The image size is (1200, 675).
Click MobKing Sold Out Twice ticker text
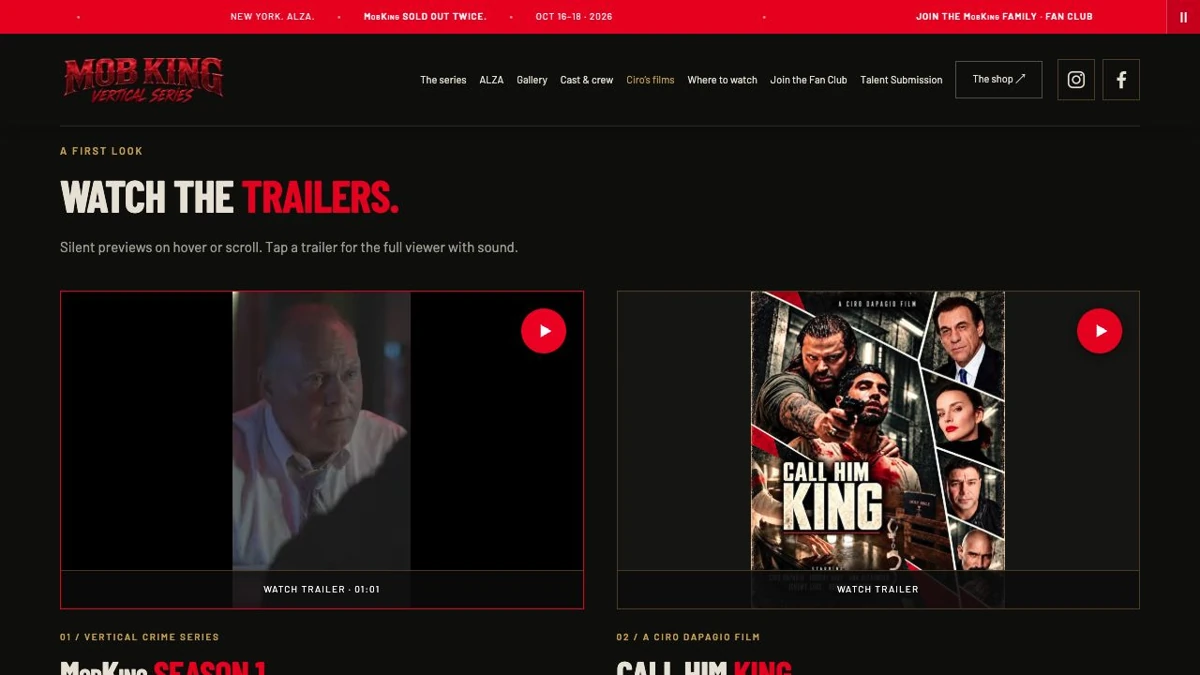pos(425,17)
